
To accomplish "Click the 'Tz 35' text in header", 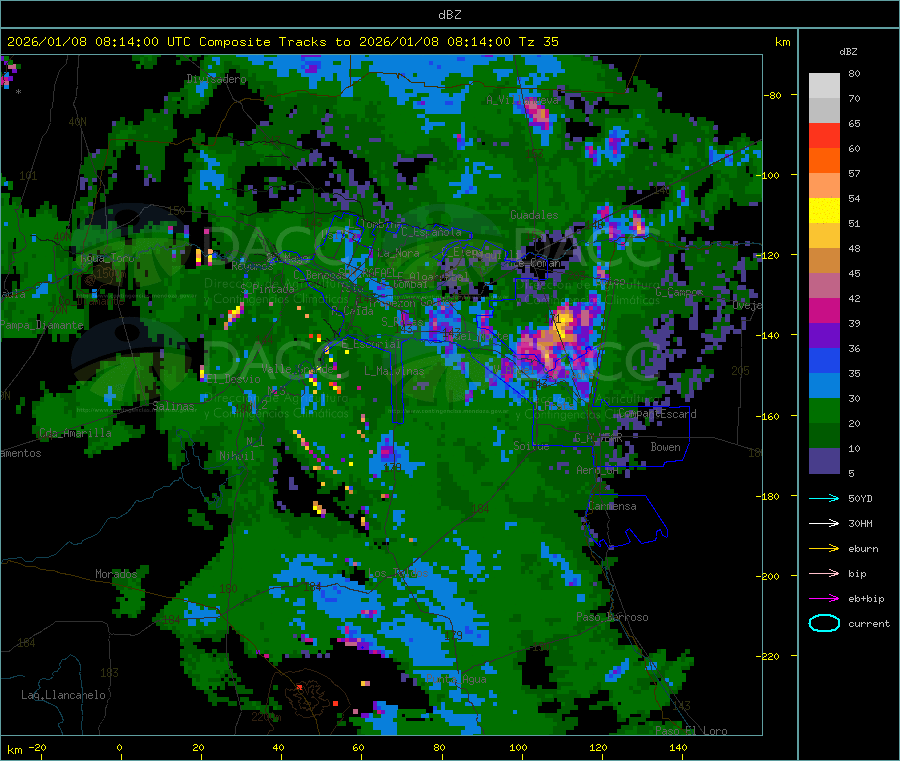I will tap(538, 42).
